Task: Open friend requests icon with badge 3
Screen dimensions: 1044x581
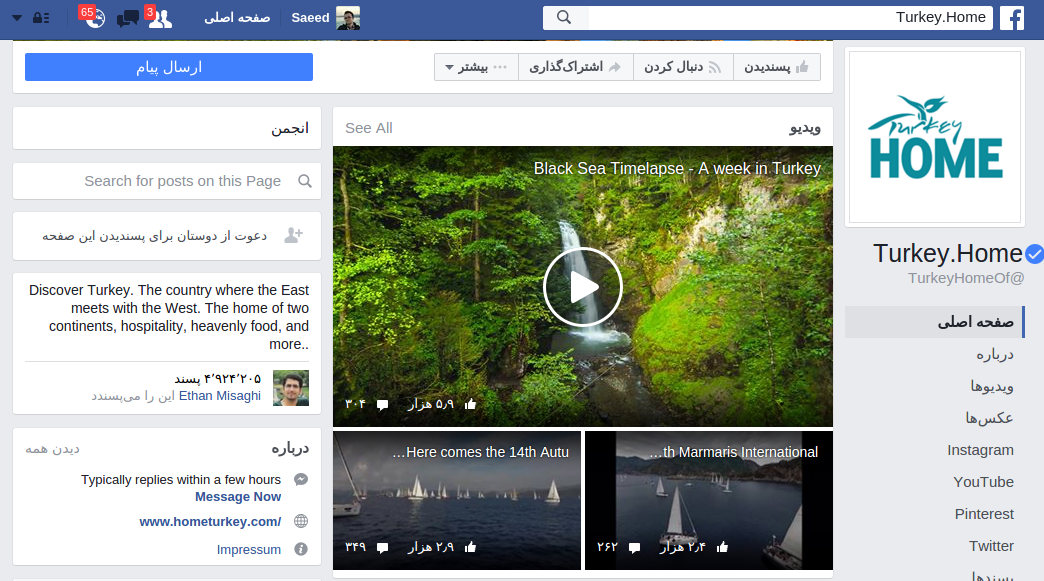Action: 160,19
